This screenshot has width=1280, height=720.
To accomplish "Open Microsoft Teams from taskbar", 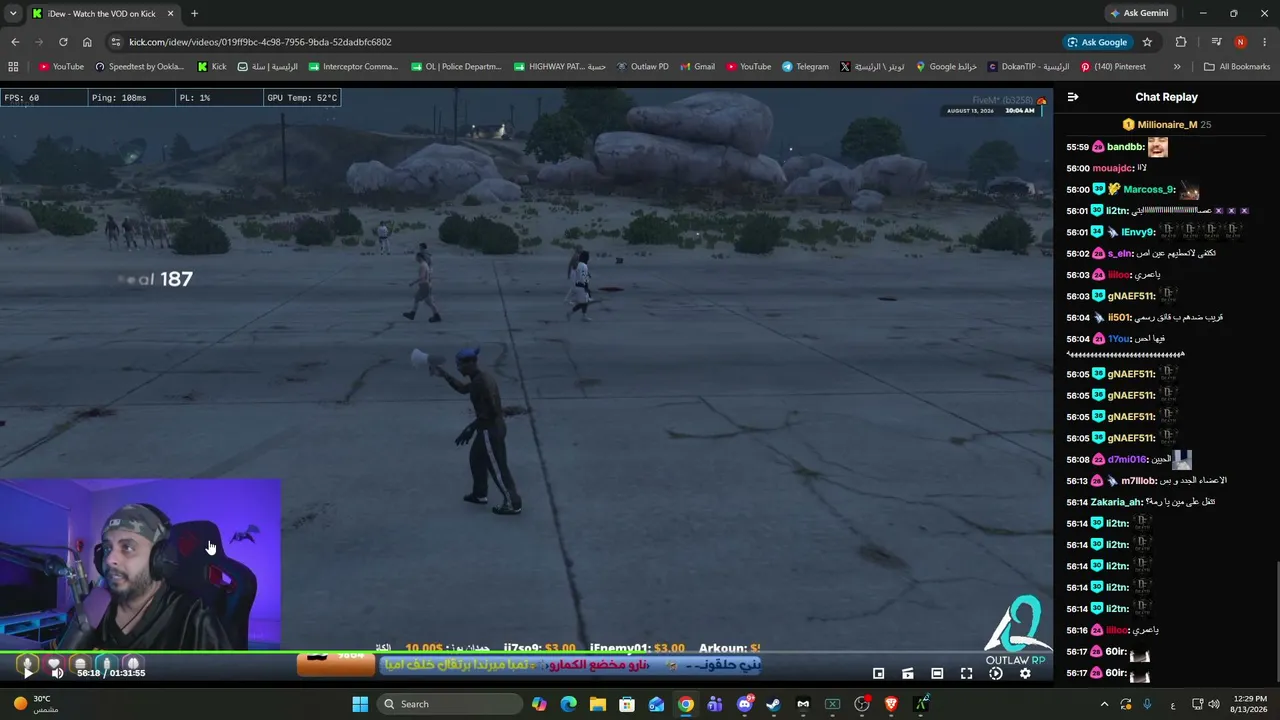I will (x=715, y=704).
